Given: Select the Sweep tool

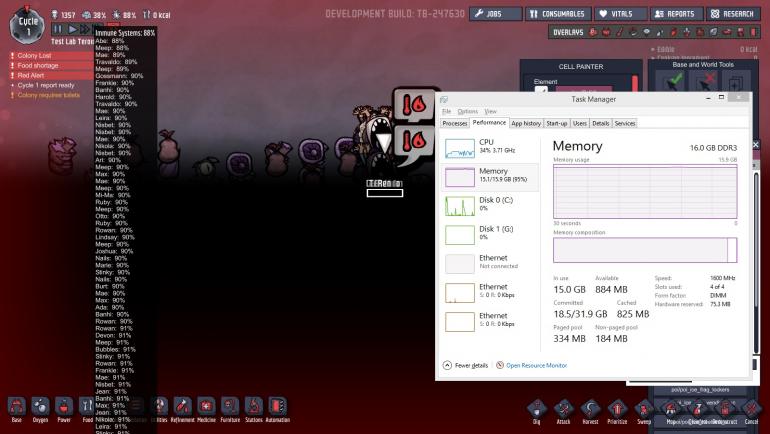Looking at the screenshot, I should [644, 411].
